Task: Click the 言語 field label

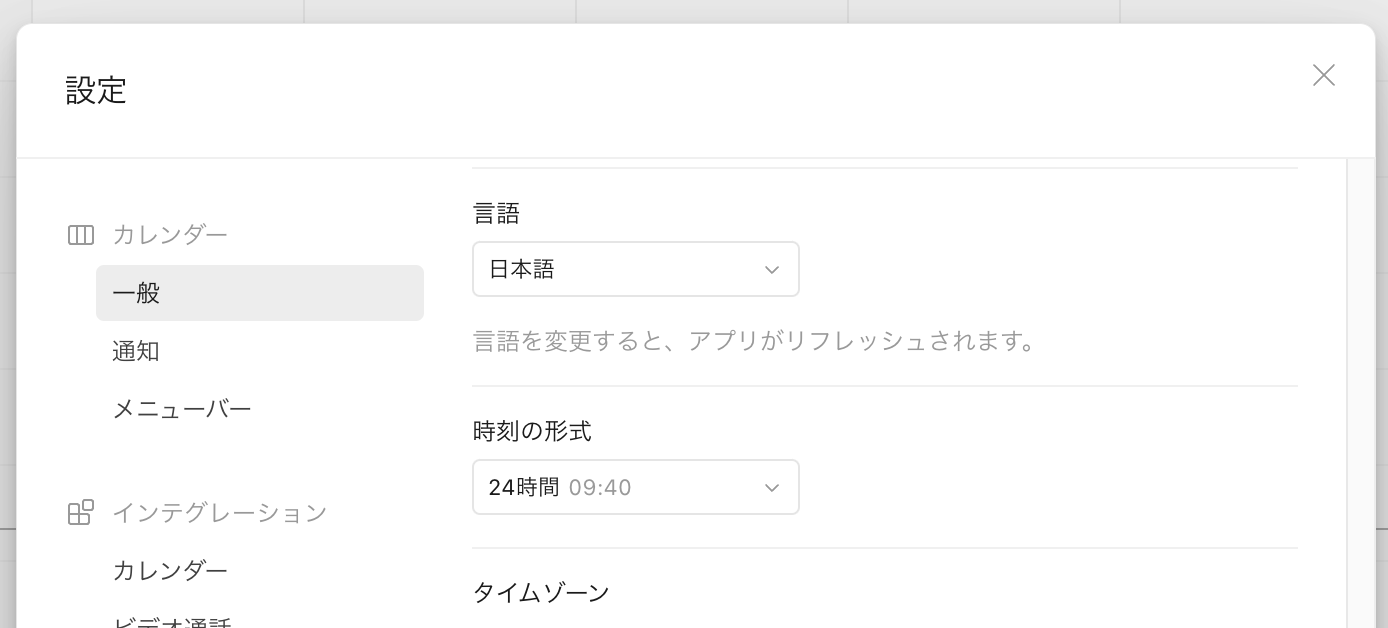Action: point(496,213)
